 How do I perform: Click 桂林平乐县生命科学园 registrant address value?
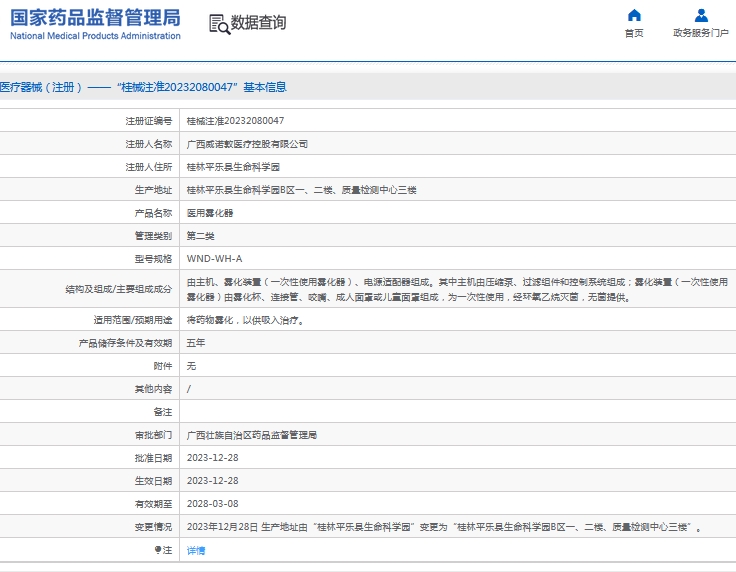(233, 167)
